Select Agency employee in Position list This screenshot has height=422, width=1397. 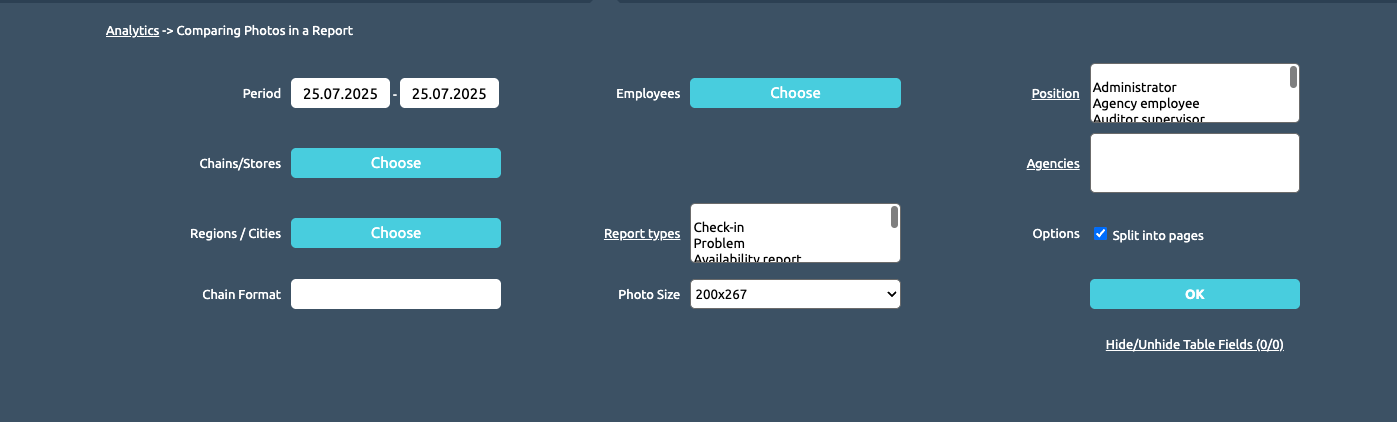1146,103
